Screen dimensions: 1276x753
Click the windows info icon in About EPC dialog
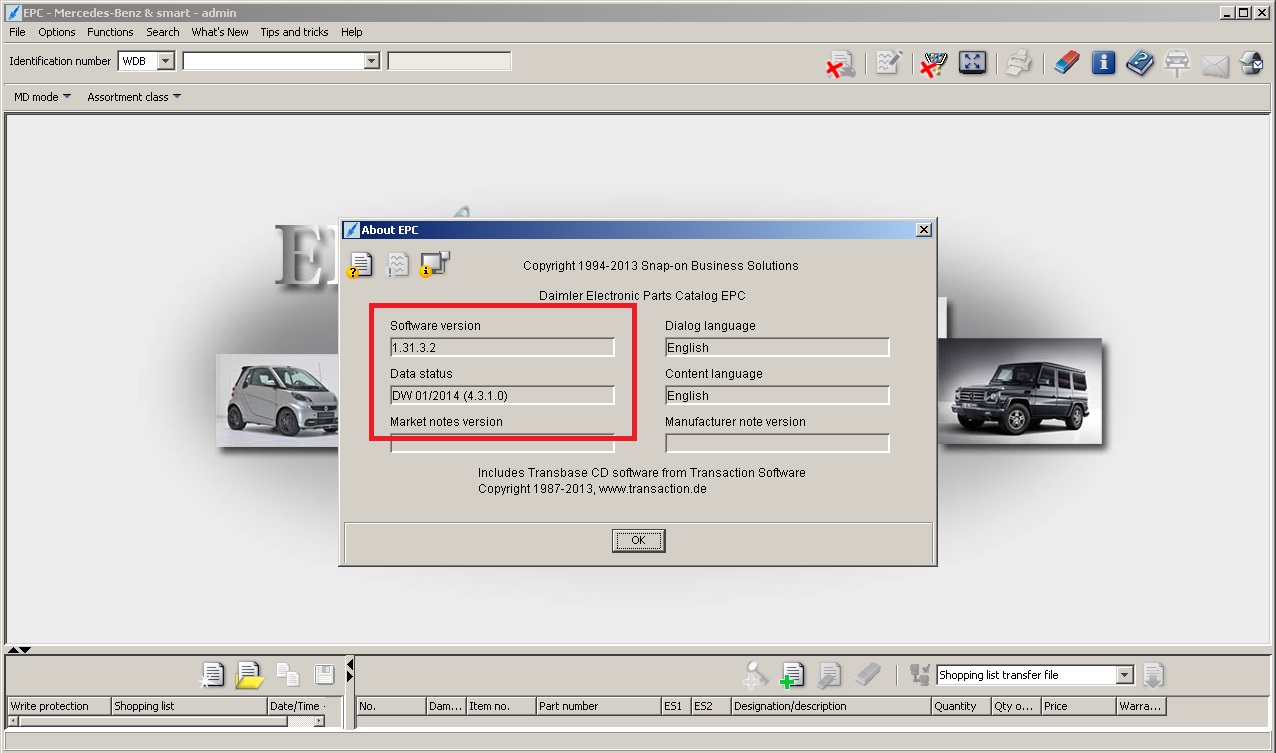click(x=435, y=264)
